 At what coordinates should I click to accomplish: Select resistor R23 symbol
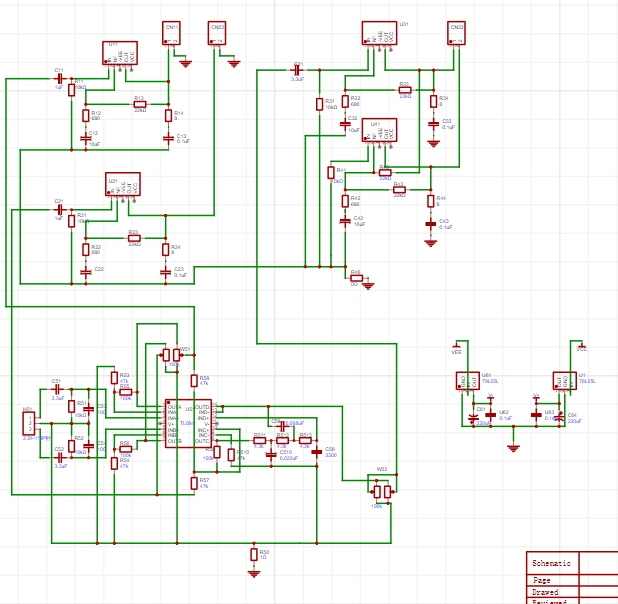coord(134,238)
